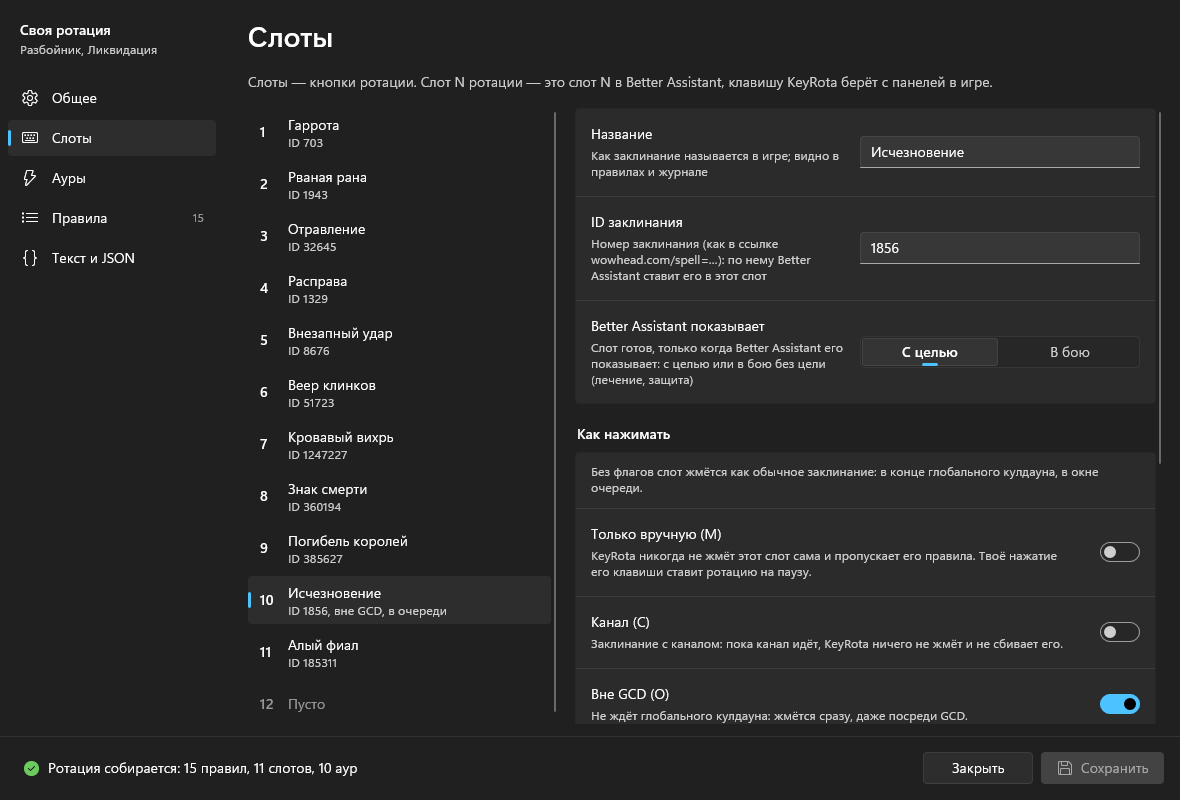Turn on the Канал (C) toggle
Viewport: 1180px width, 800px height.
[x=1120, y=631]
